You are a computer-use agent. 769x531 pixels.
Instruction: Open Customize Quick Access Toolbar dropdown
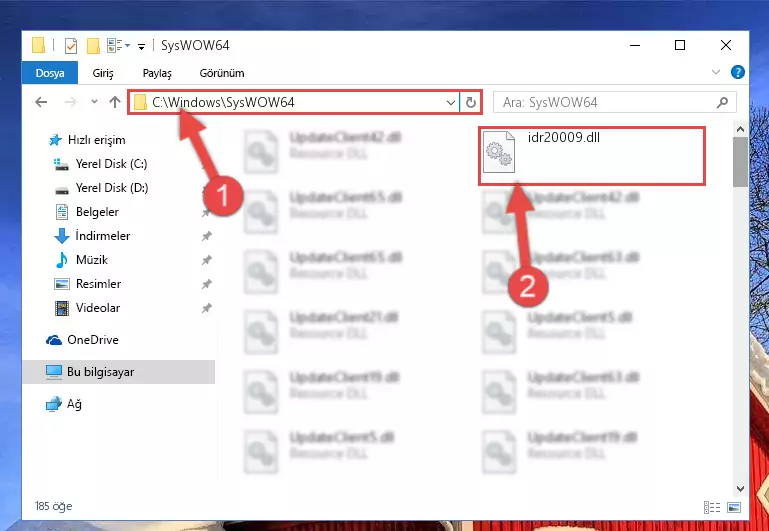pos(141,46)
